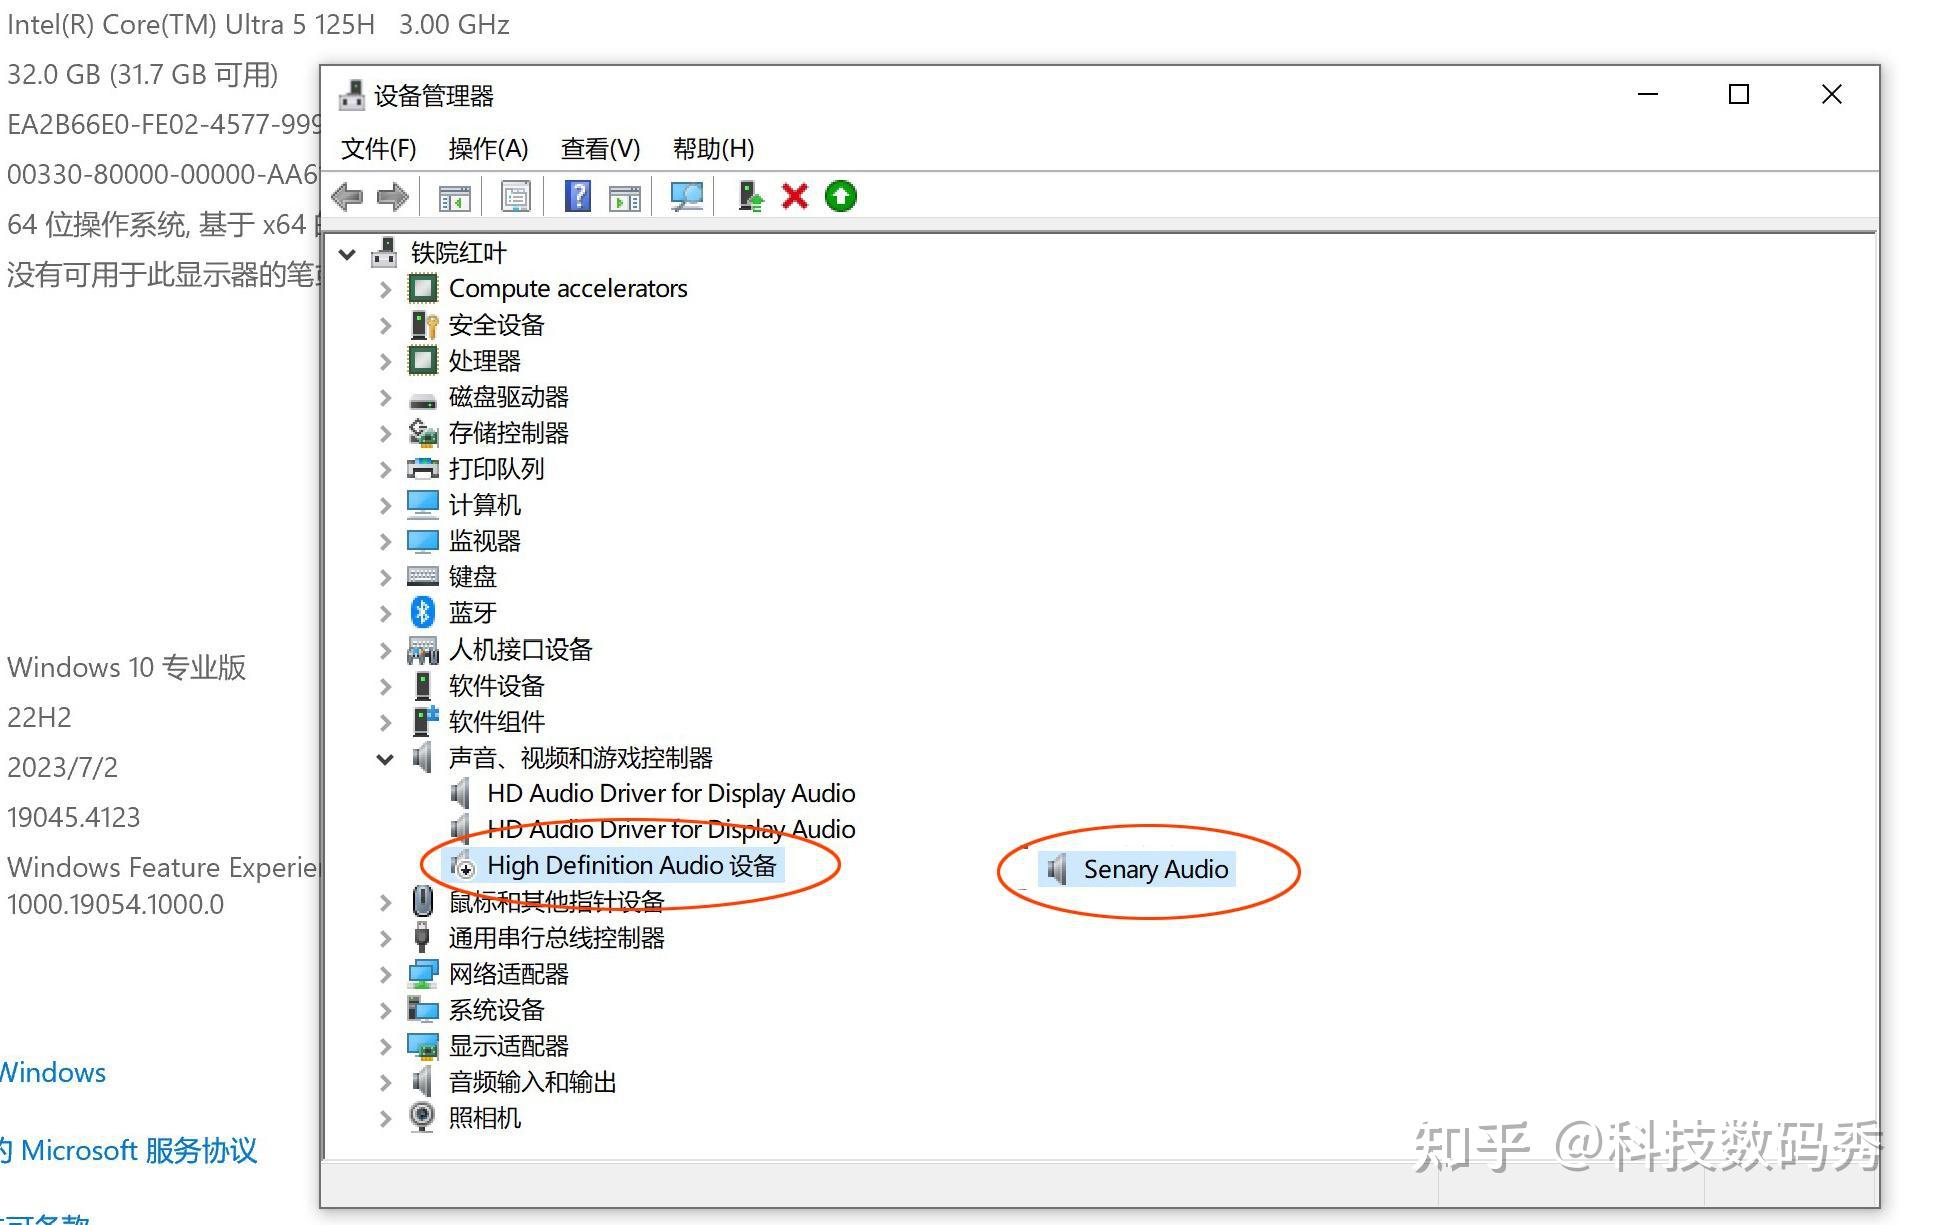1935x1225 pixels.
Task: Open the 查看(V) menu
Action: [x=598, y=148]
